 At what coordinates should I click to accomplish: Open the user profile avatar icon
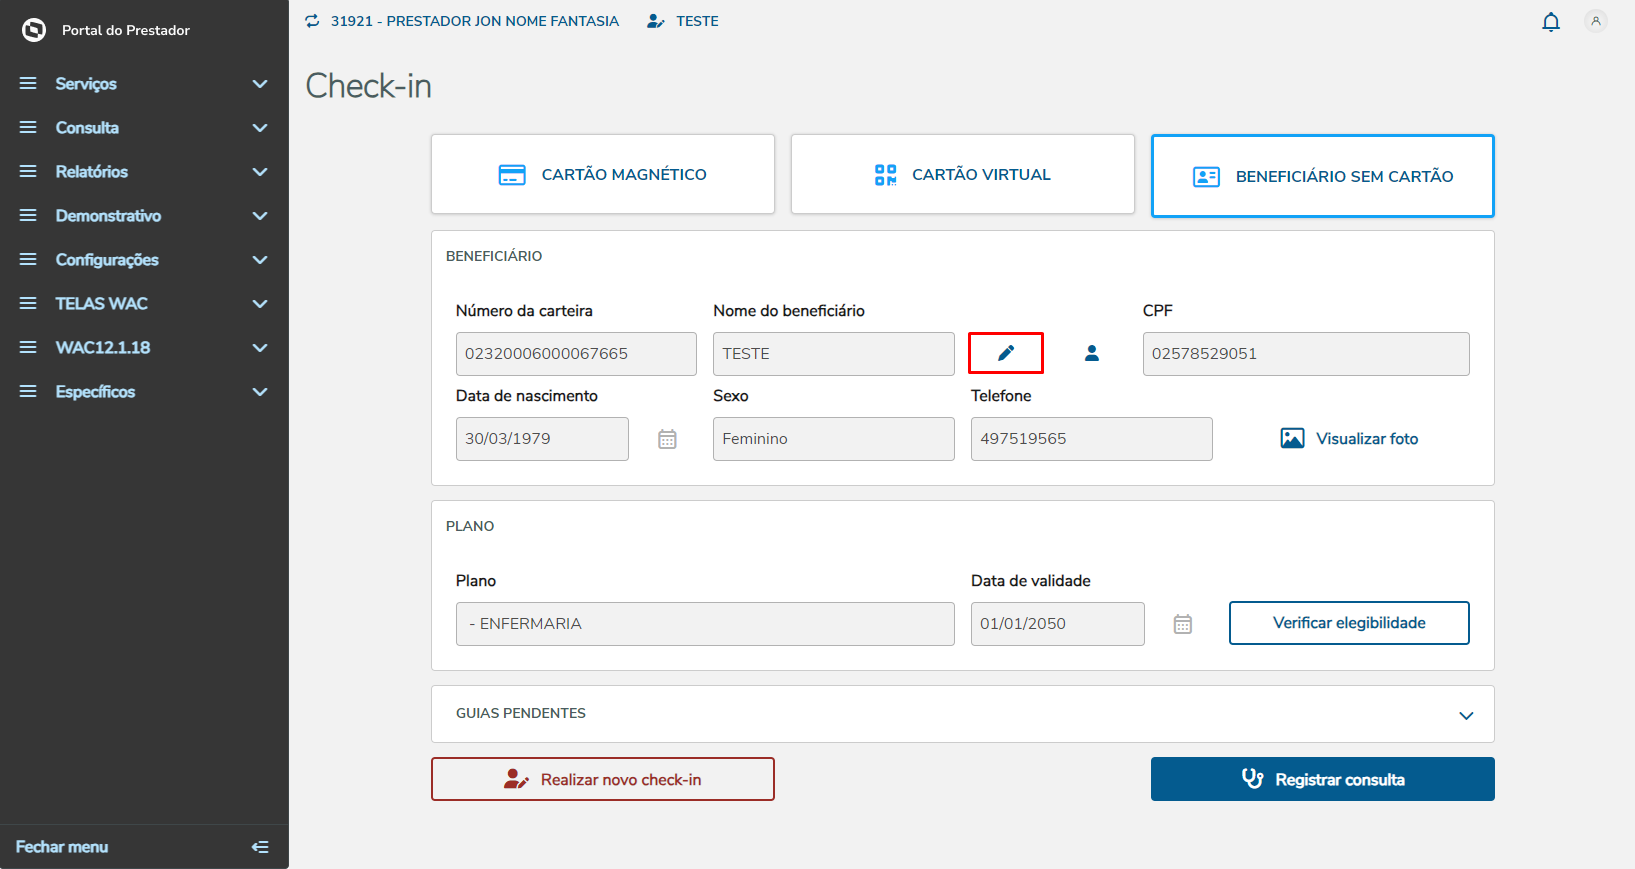click(1596, 21)
